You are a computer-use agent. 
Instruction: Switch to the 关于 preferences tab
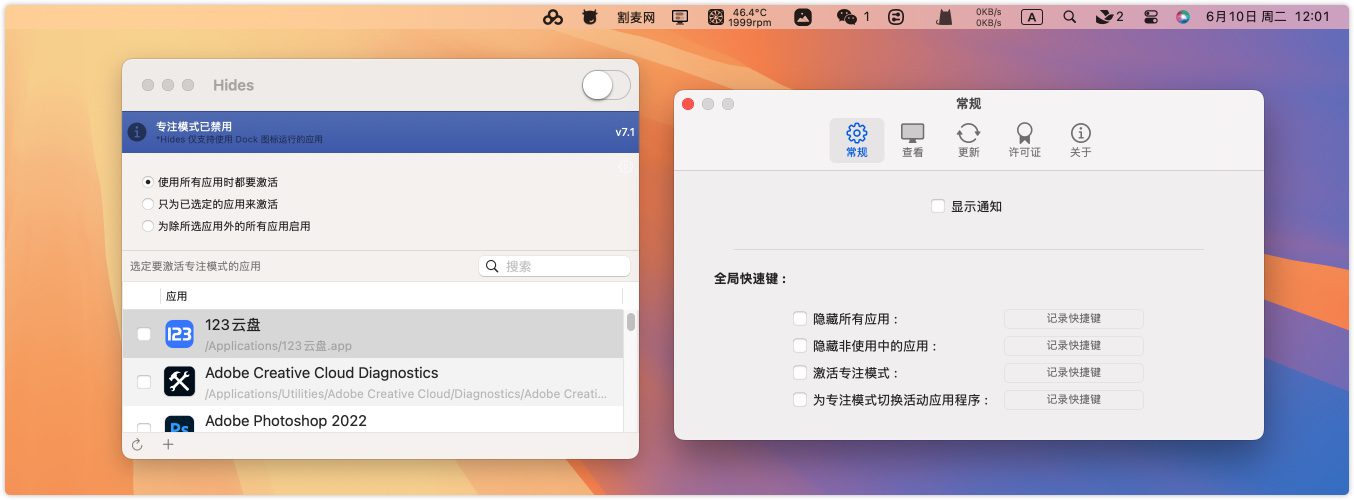coord(1080,140)
